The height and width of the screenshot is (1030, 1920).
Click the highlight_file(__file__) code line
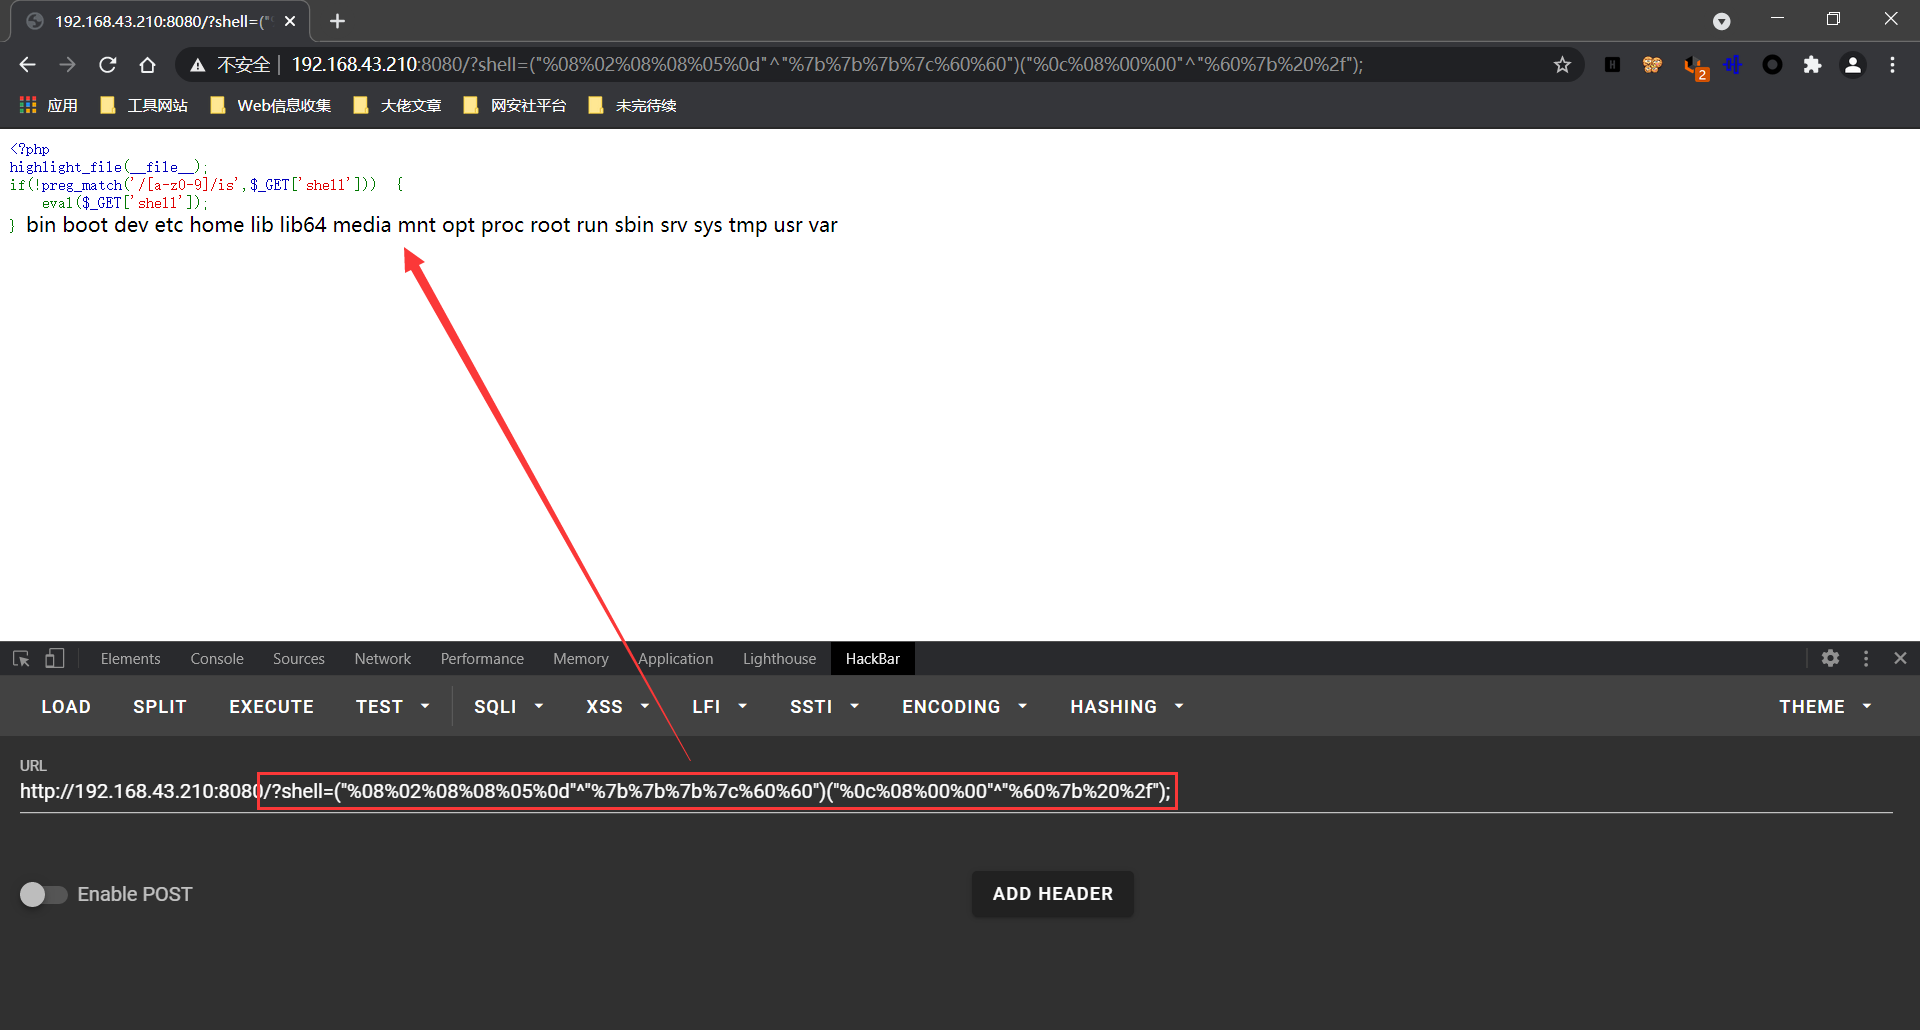coord(109,167)
